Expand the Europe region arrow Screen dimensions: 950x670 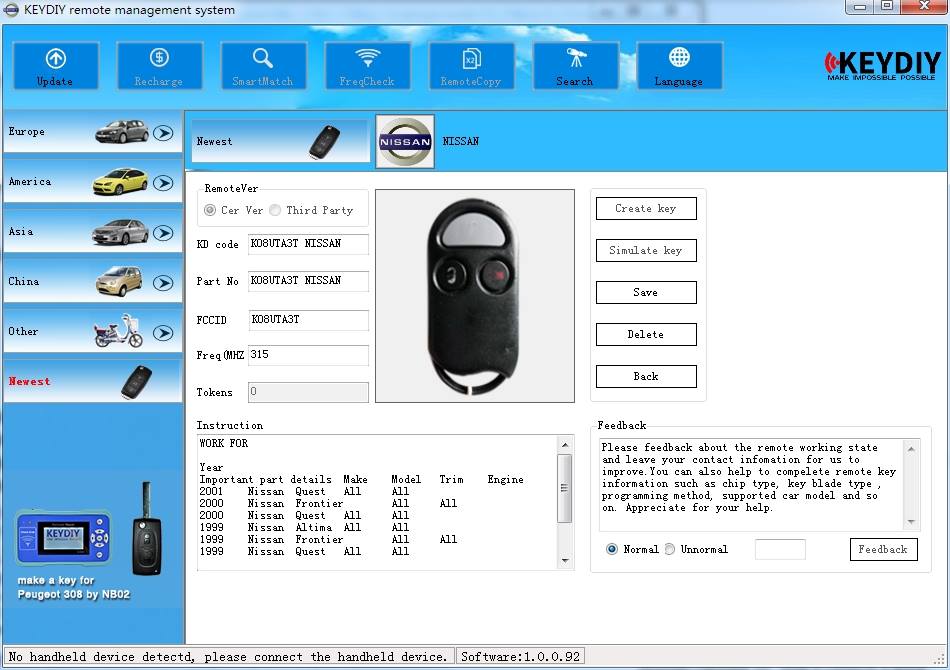tap(163, 133)
